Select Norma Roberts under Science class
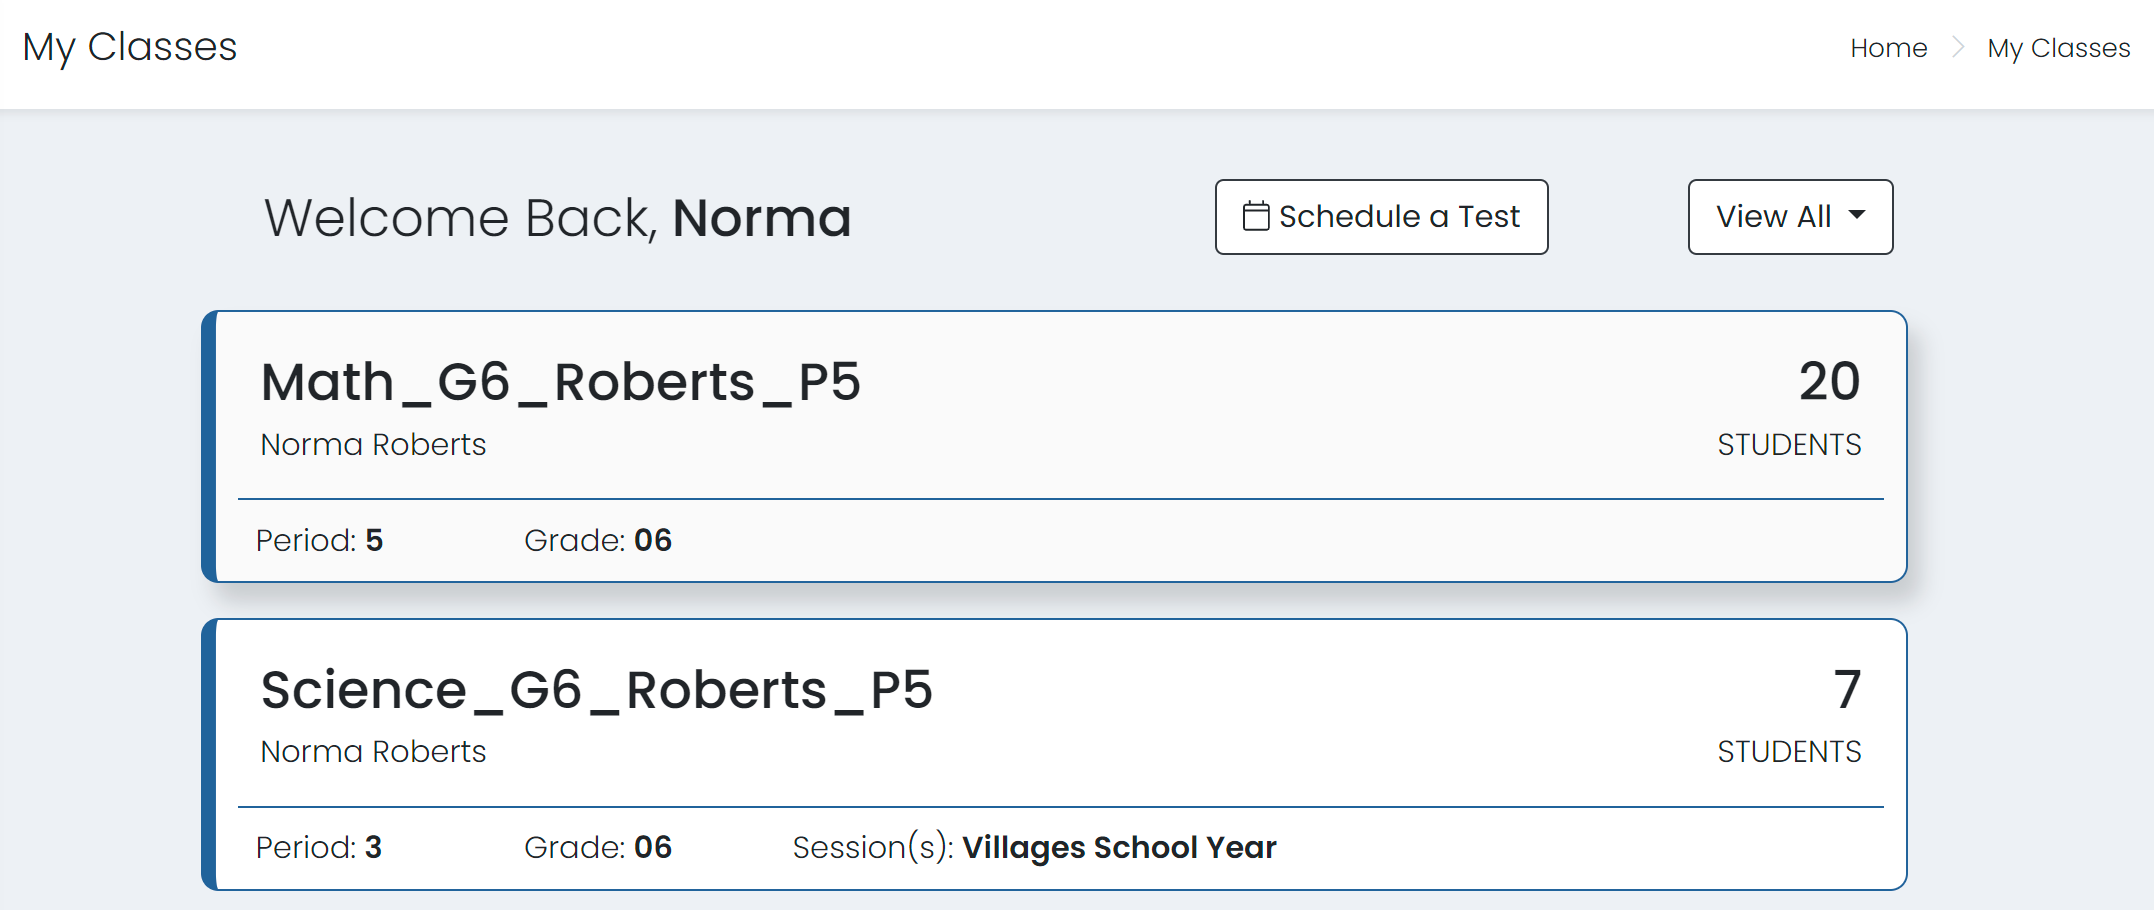 click(x=373, y=751)
